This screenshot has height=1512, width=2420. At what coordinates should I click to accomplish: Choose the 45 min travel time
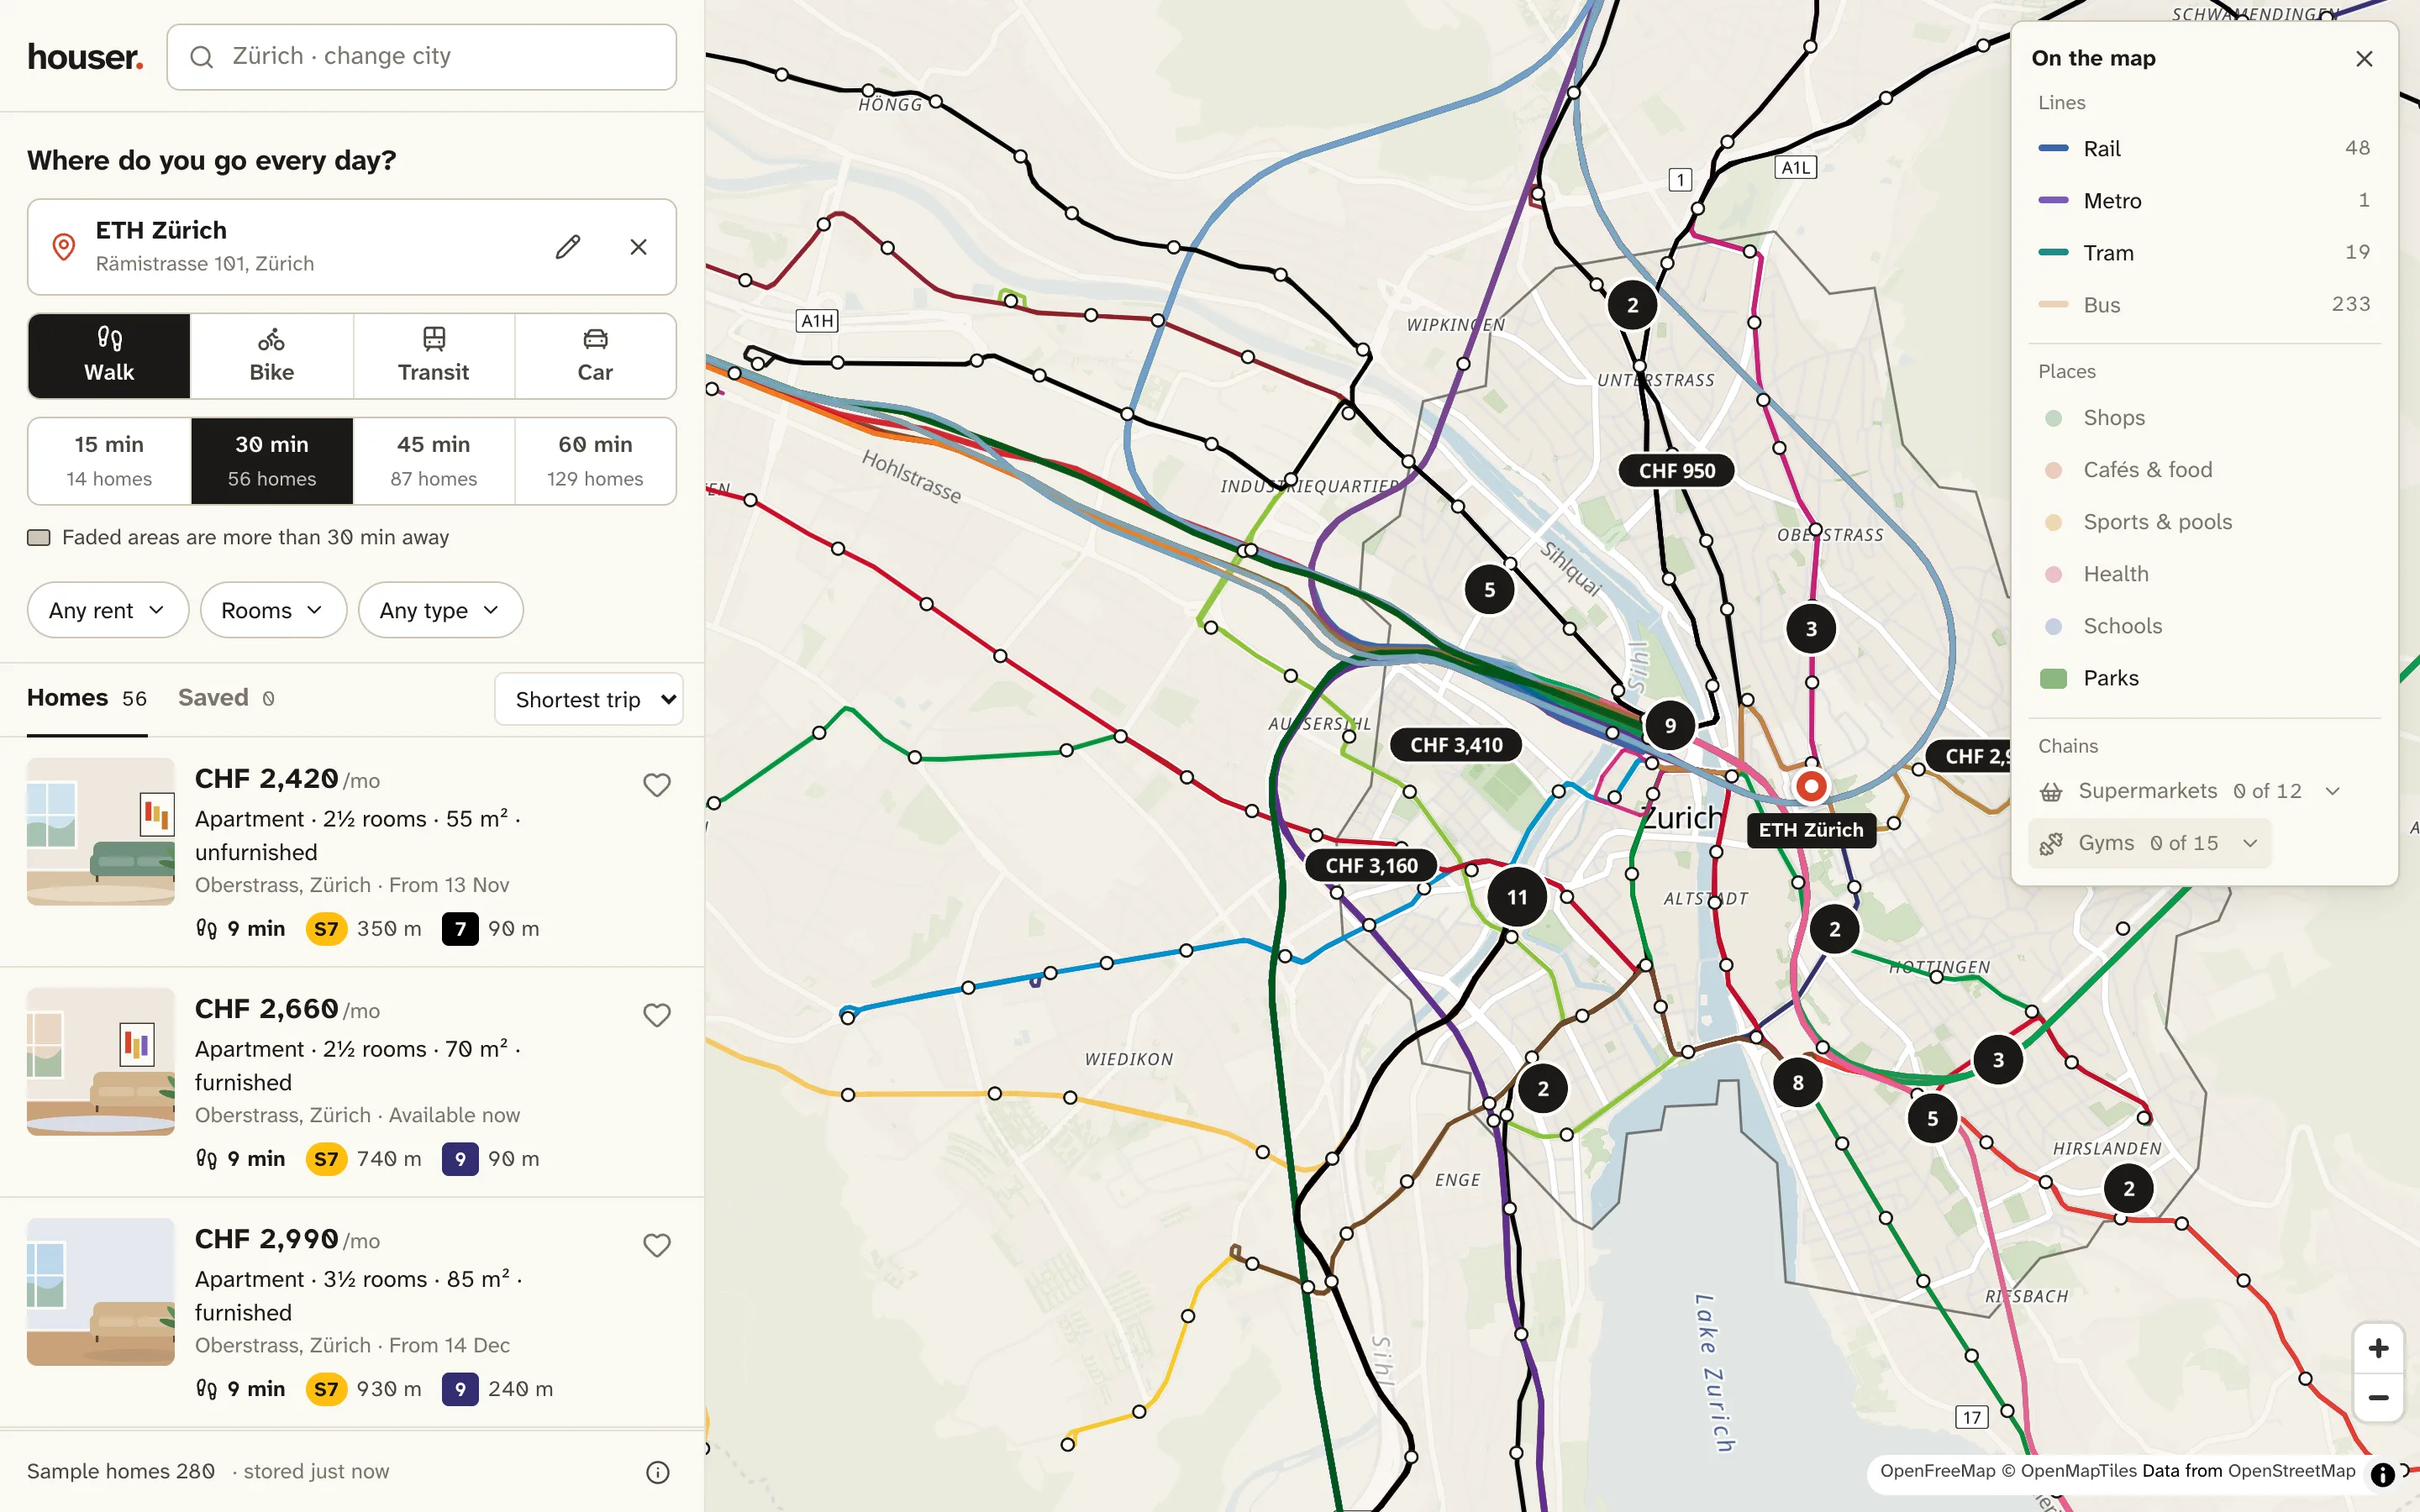433,461
